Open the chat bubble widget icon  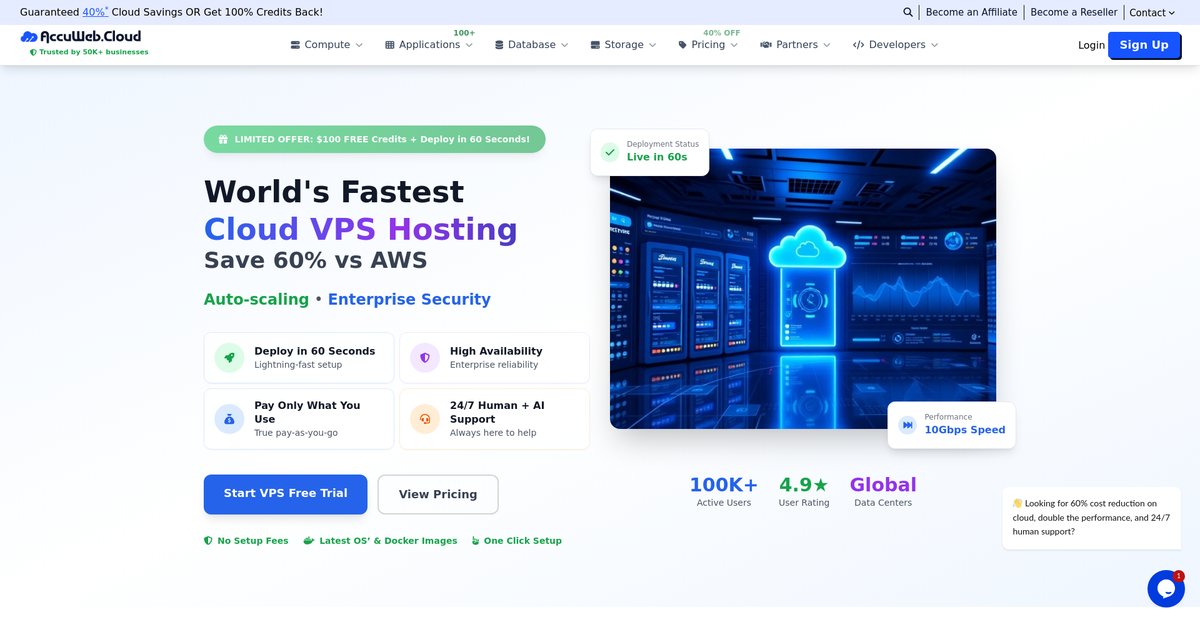[1166, 589]
